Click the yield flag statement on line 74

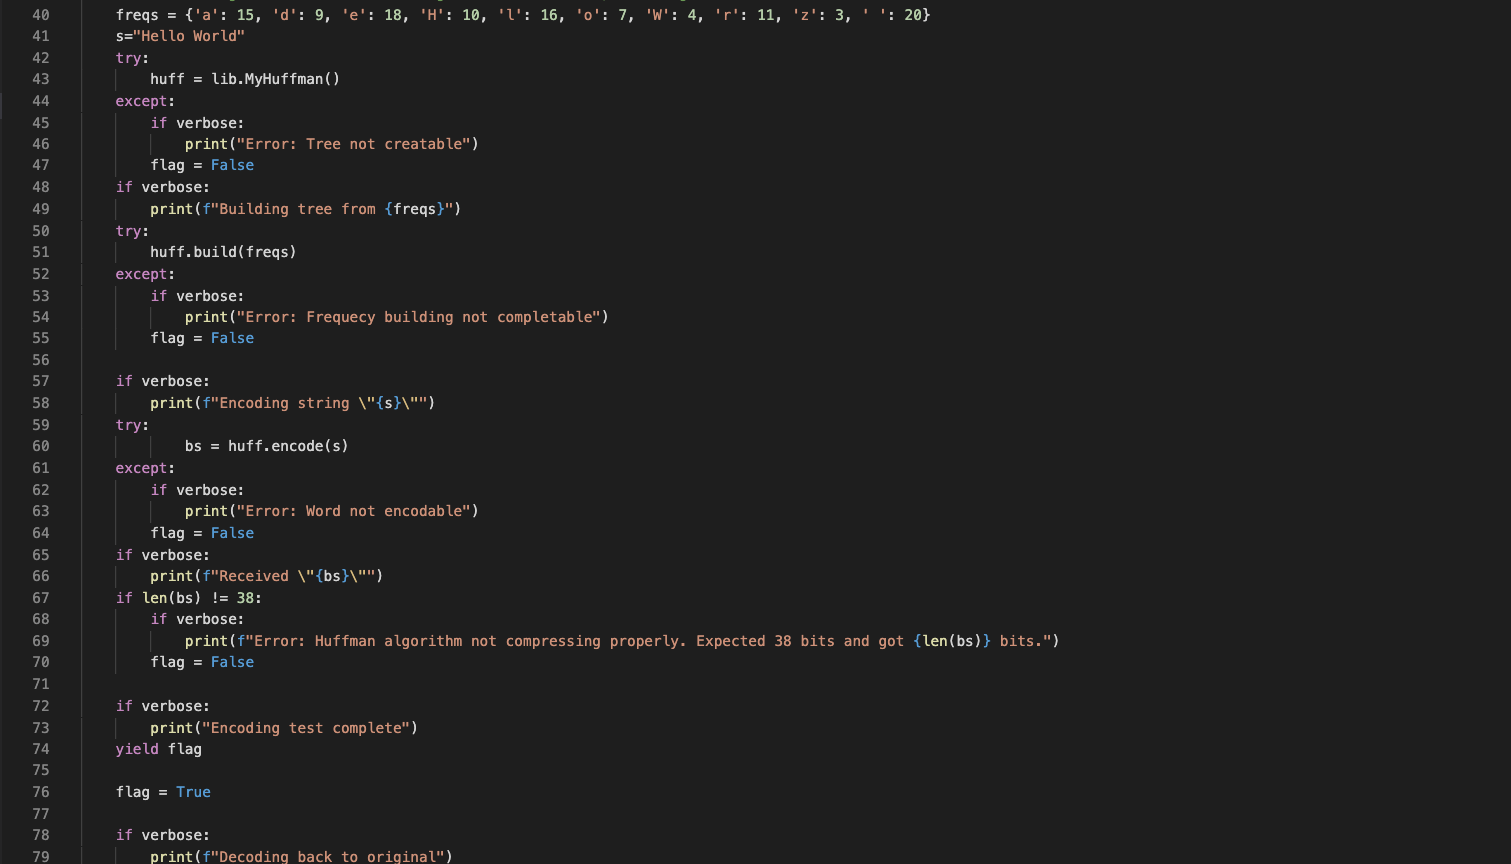point(158,749)
